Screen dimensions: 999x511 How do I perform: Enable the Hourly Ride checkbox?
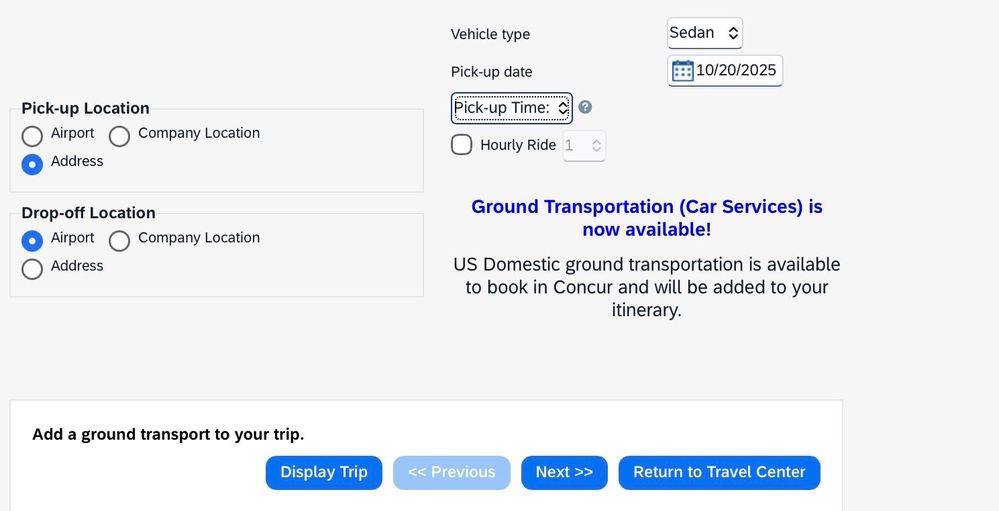[x=461, y=145]
